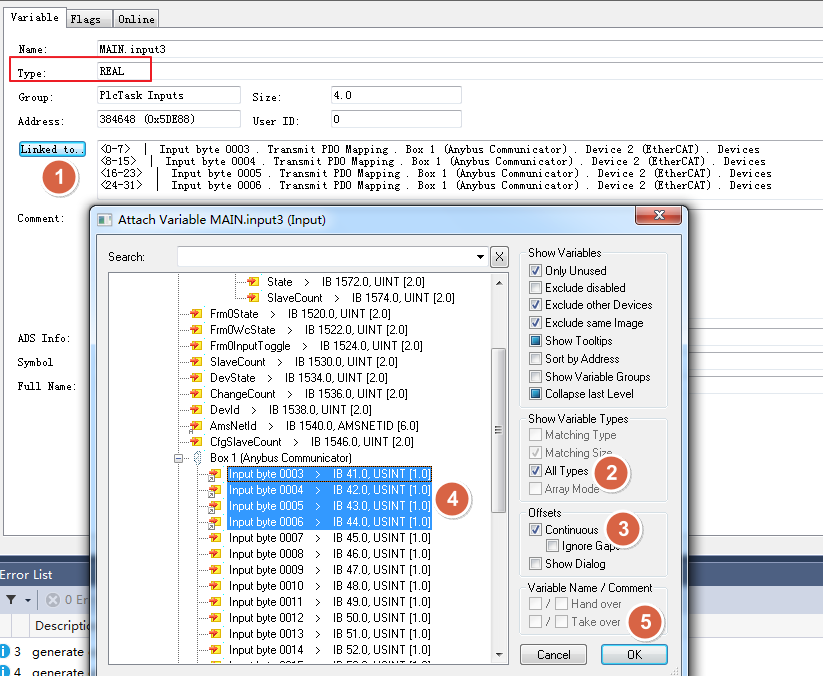823x676 pixels.
Task: Click the icon of Input byte 0009
Action: [x=215, y=570]
